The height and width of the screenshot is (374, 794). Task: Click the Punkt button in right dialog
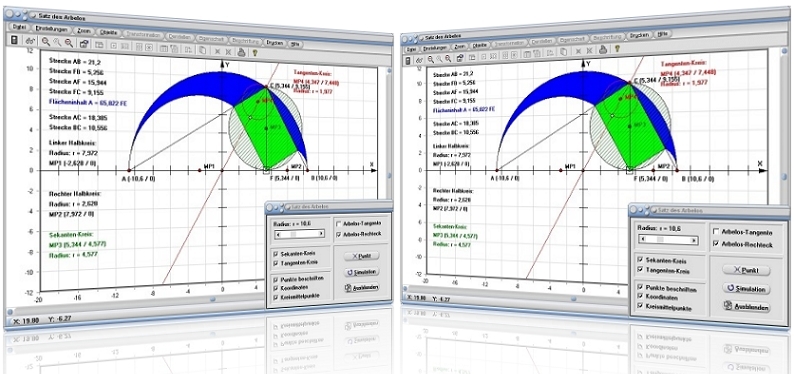tap(746, 270)
